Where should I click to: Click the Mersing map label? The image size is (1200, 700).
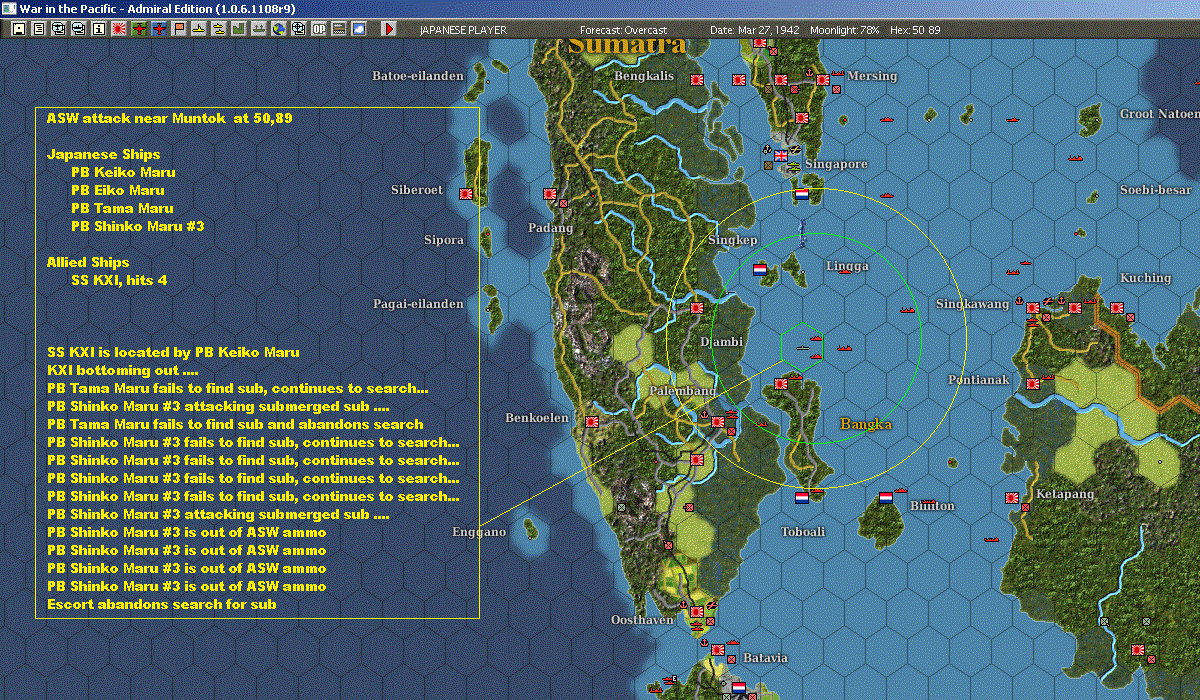[872, 76]
